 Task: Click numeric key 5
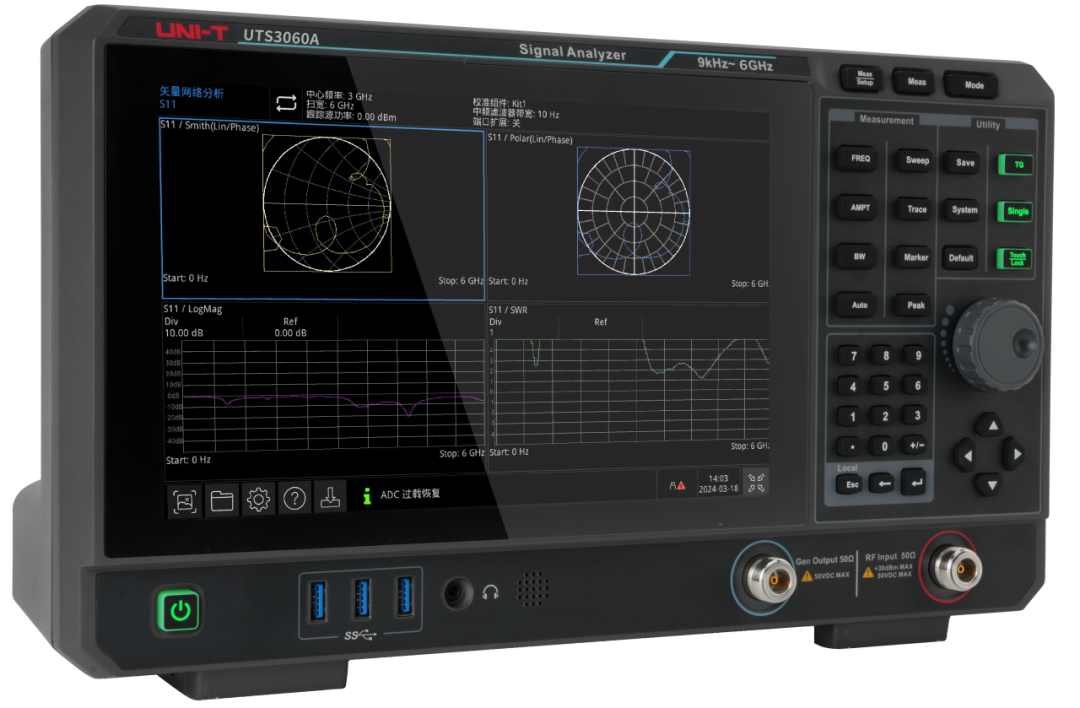coord(885,386)
